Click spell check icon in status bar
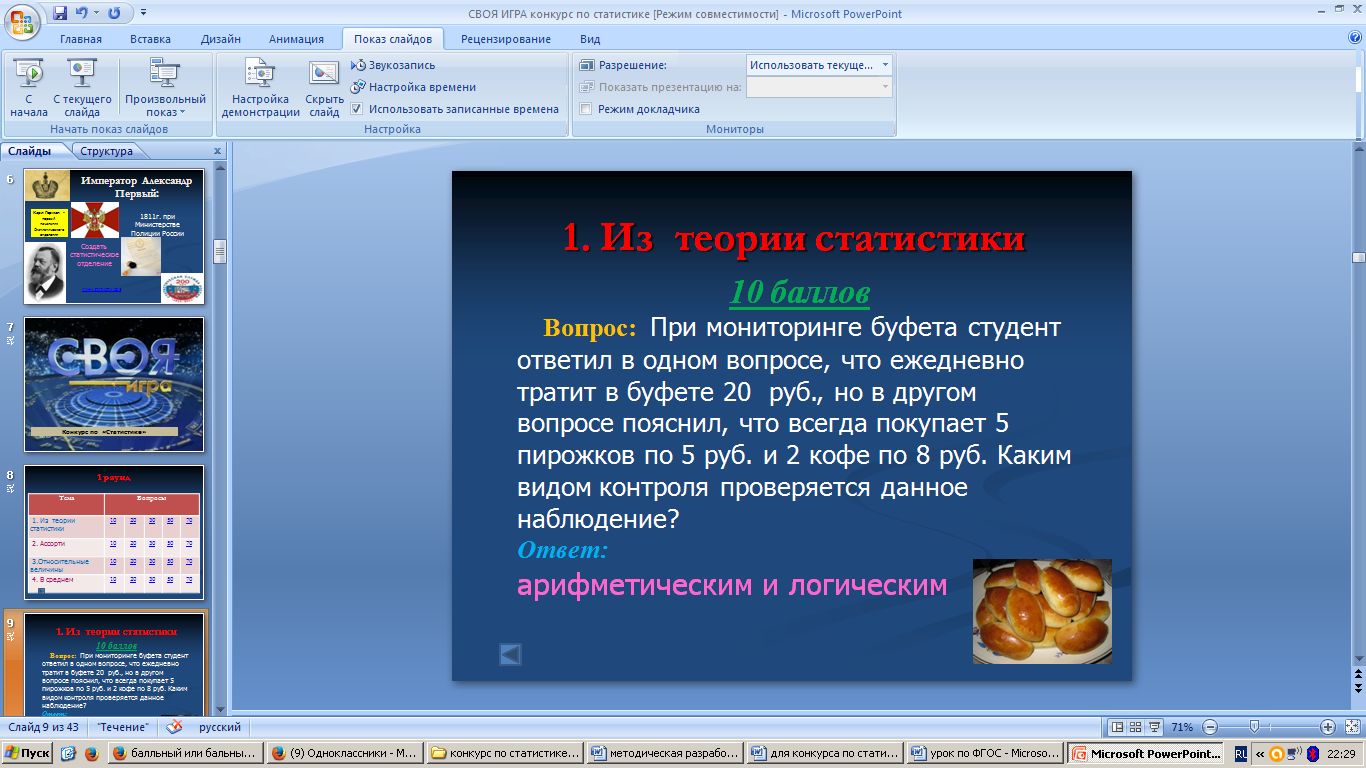Image resolution: width=1366 pixels, height=768 pixels. 174,726
